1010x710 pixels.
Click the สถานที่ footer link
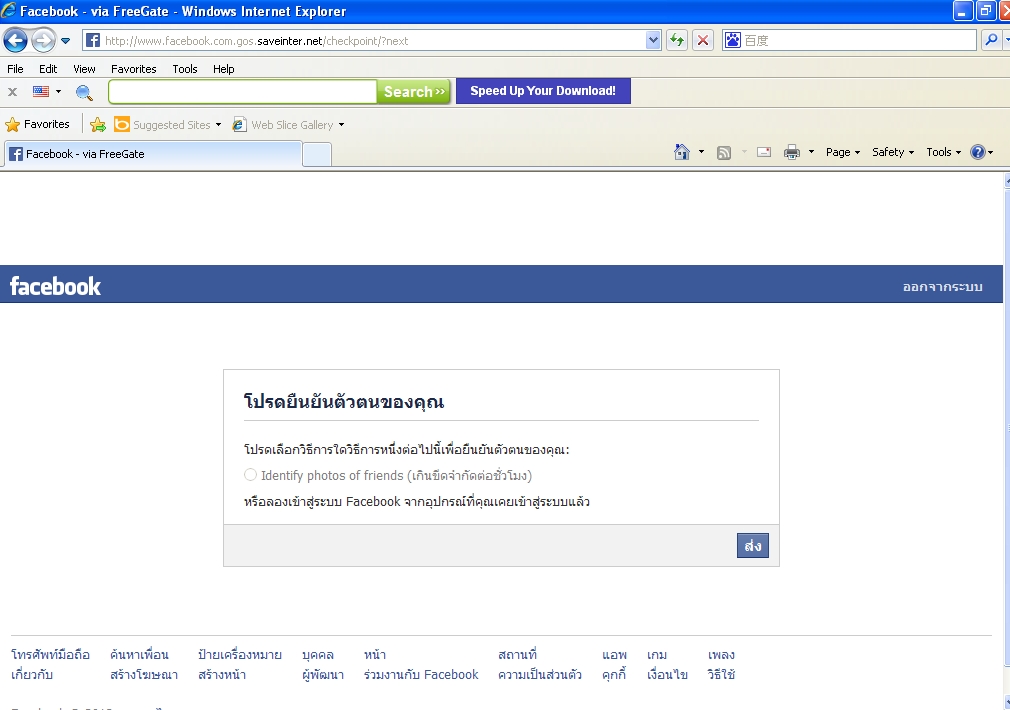click(517, 655)
